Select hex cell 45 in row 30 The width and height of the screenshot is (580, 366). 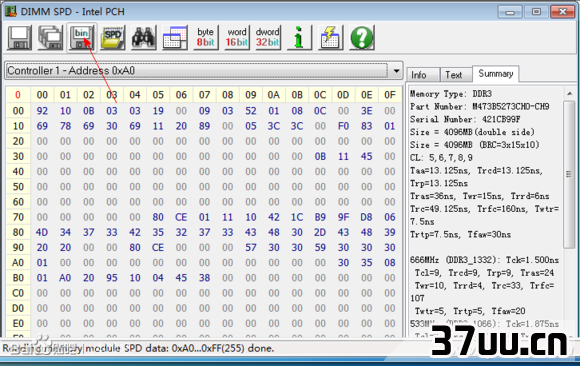coord(367,156)
